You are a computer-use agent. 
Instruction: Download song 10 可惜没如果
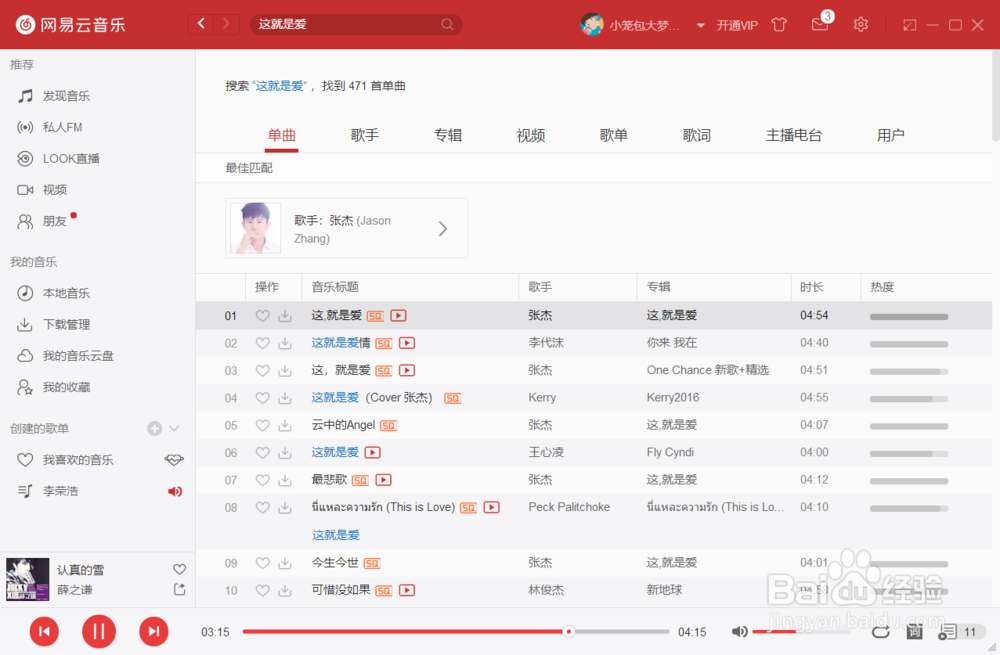[x=284, y=591]
